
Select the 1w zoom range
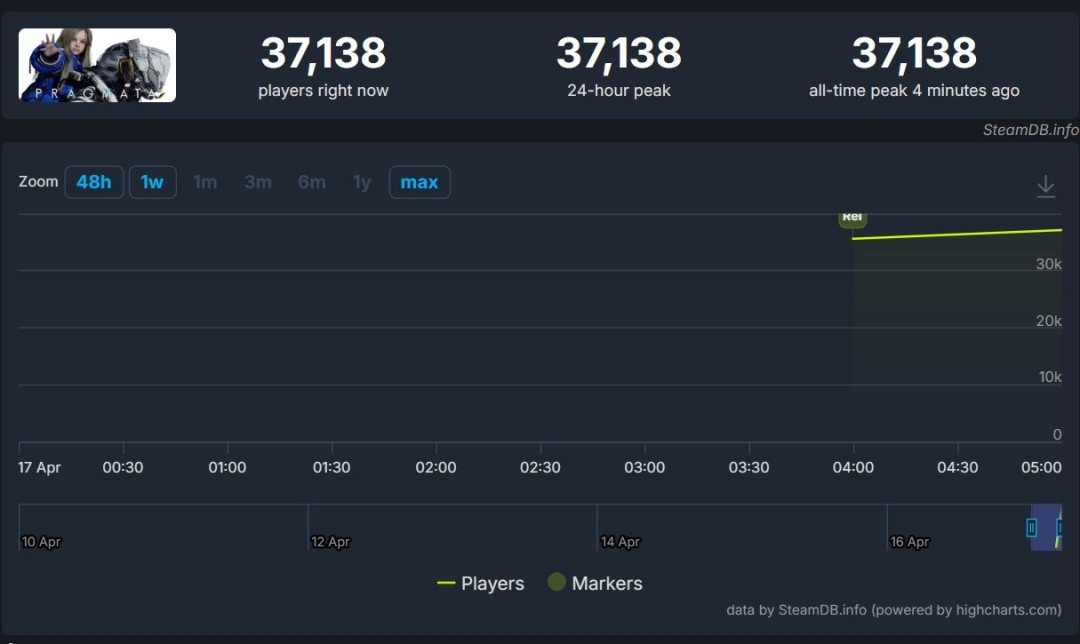click(x=152, y=182)
